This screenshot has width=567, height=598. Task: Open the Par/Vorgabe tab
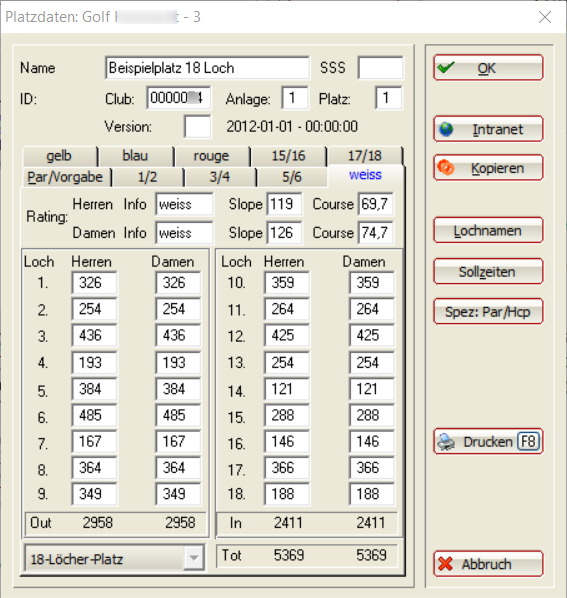65,177
